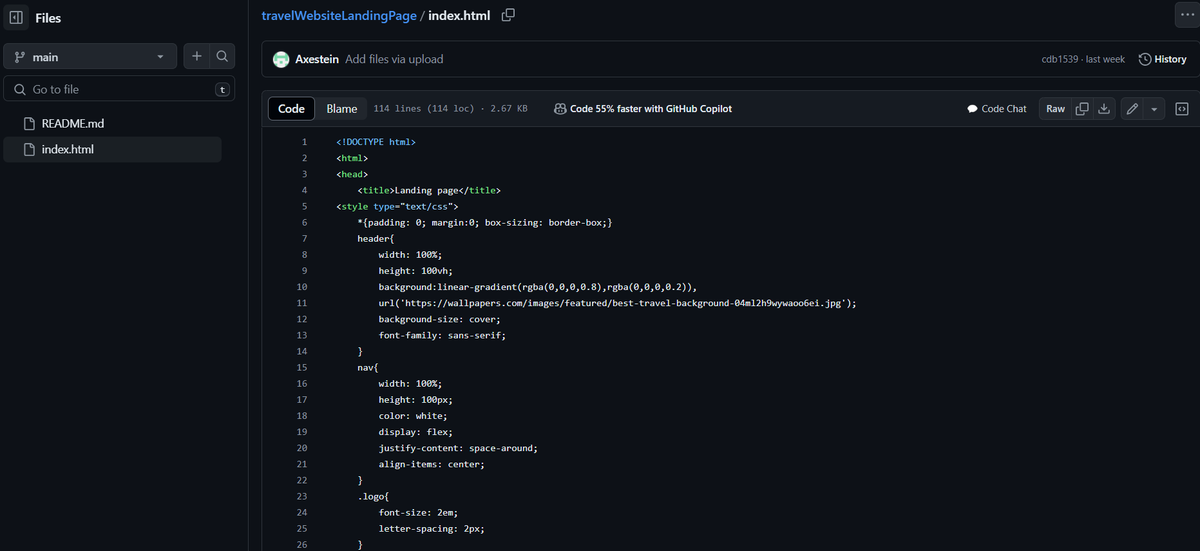The image size is (1200, 551).
Task: Click line number 23 in the gutter
Action: [302, 497]
